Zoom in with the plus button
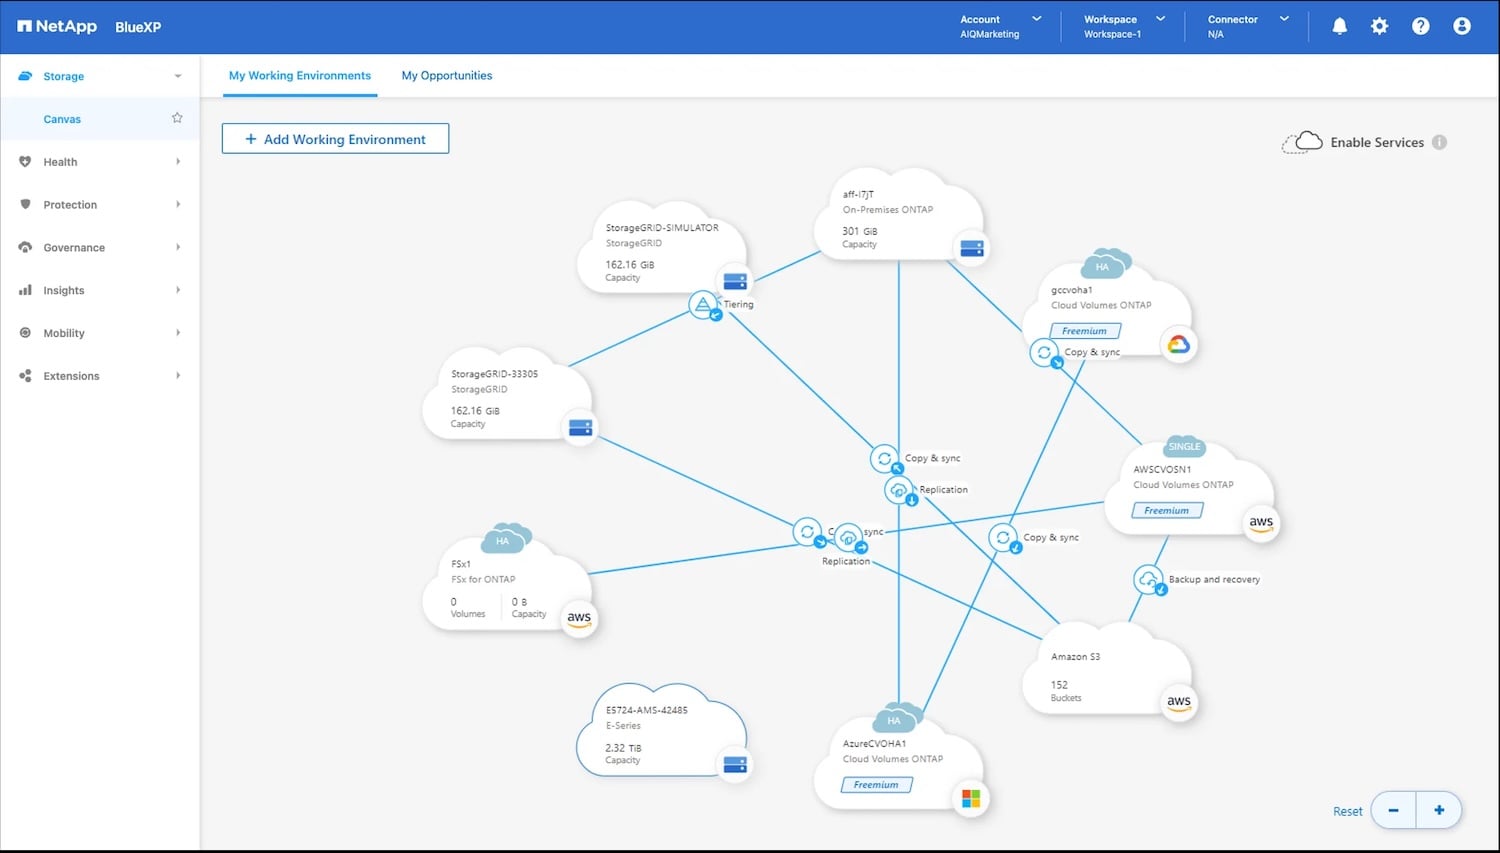The image size is (1500, 853). tap(1439, 810)
